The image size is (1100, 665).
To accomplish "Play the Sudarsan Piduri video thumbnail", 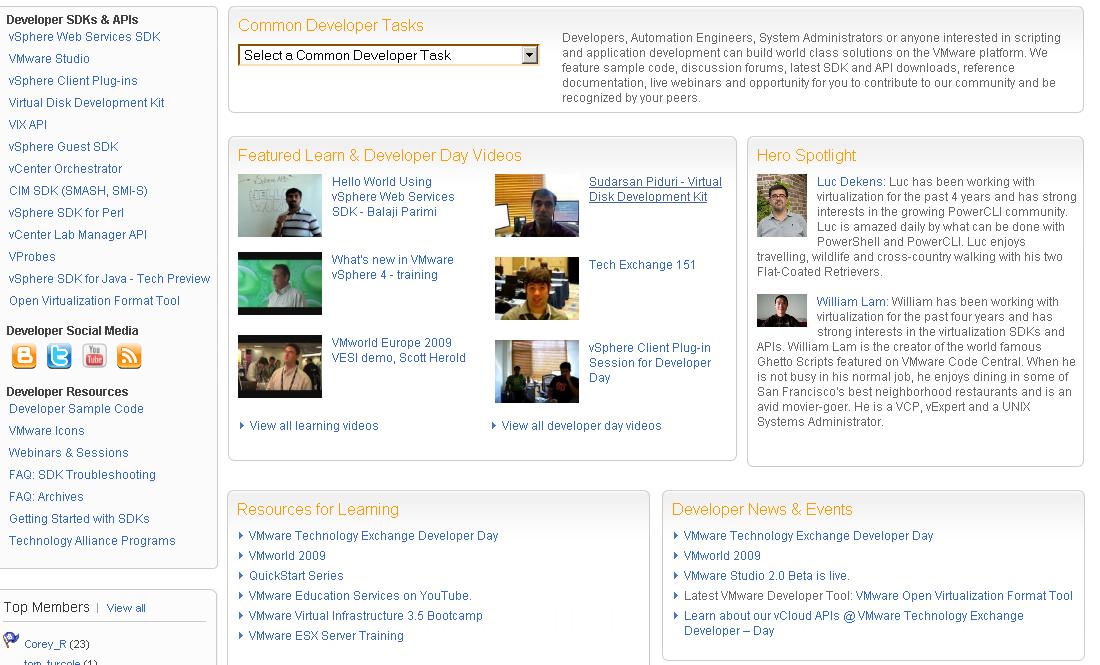I will click(x=537, y=206).
